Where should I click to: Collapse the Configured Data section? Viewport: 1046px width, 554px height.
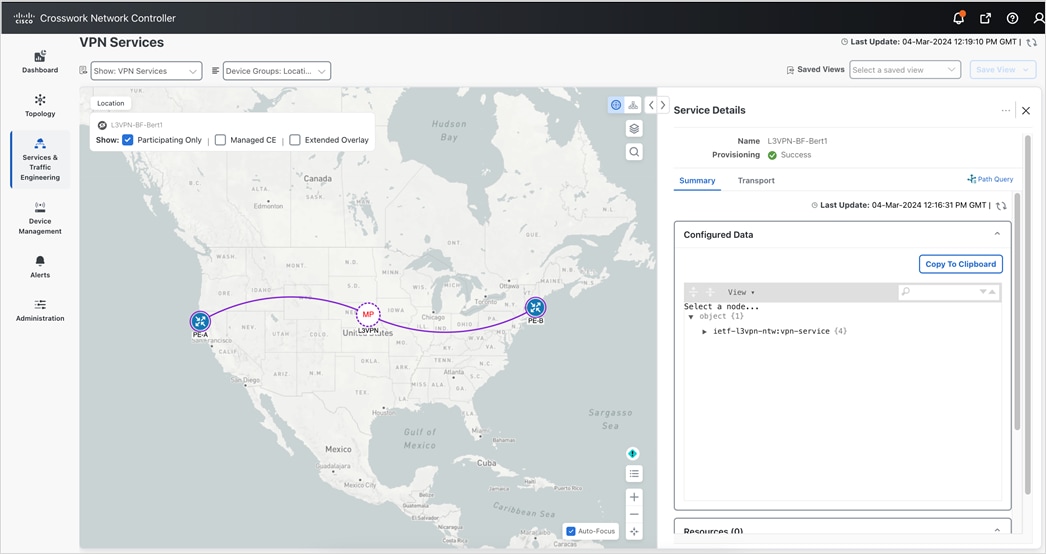click(x=997, y=234)
